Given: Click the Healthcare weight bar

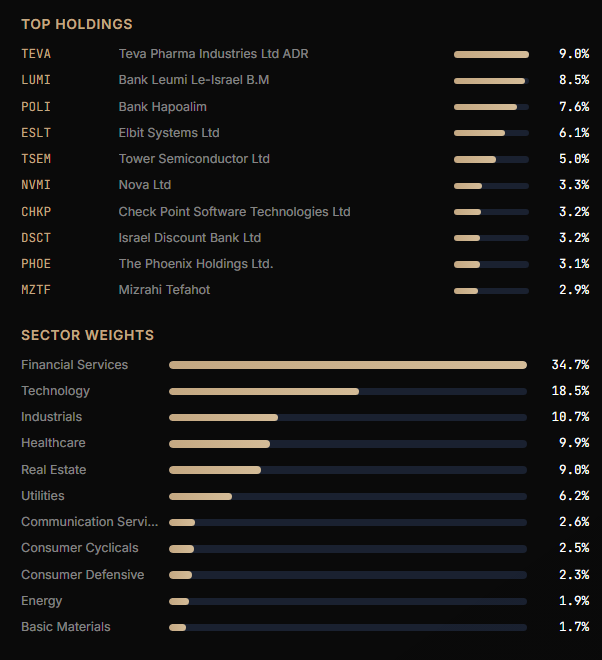Looking at the screenshot, I should coord(348,444).
